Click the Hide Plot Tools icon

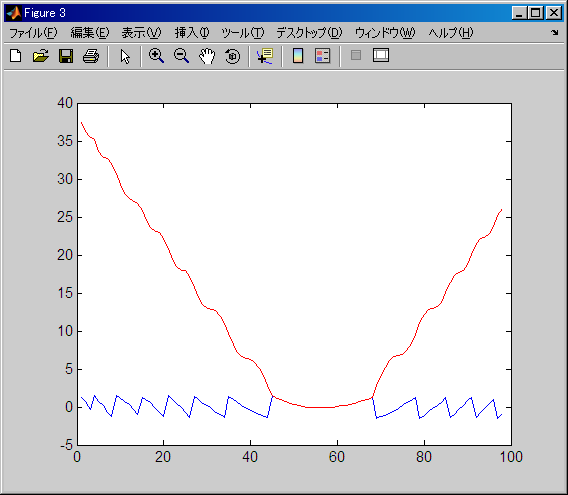tap(356, 55)
